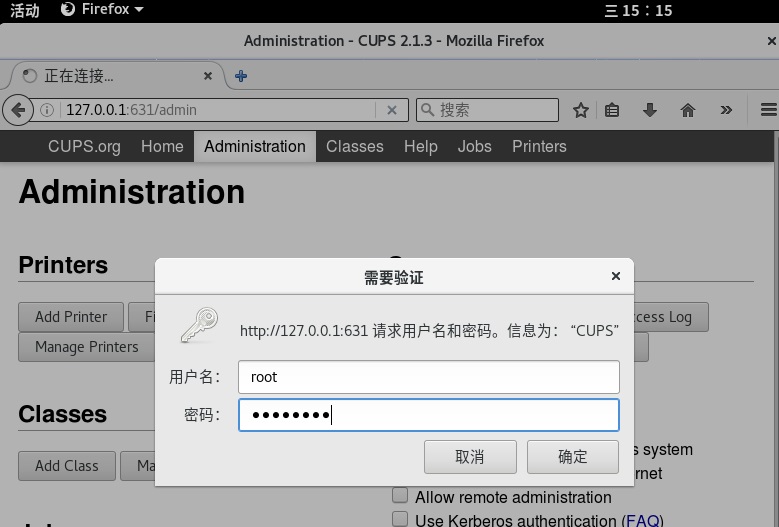The width and height of the screenshot is (779, 527).
Task: Stop loading with address bar X icon
Action: (x=391, y=110)
